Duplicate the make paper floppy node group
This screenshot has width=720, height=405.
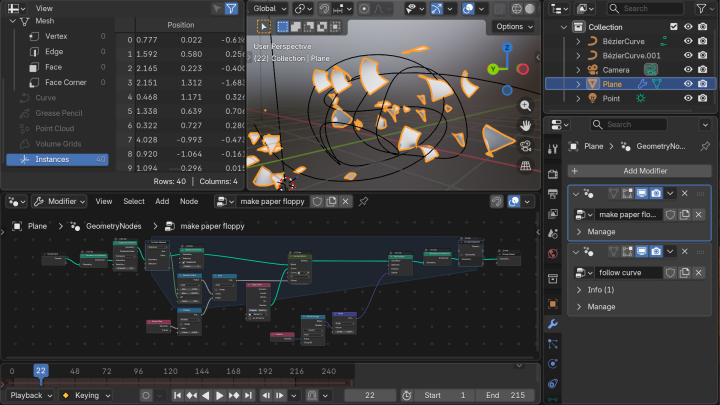(x=331, y=201)
